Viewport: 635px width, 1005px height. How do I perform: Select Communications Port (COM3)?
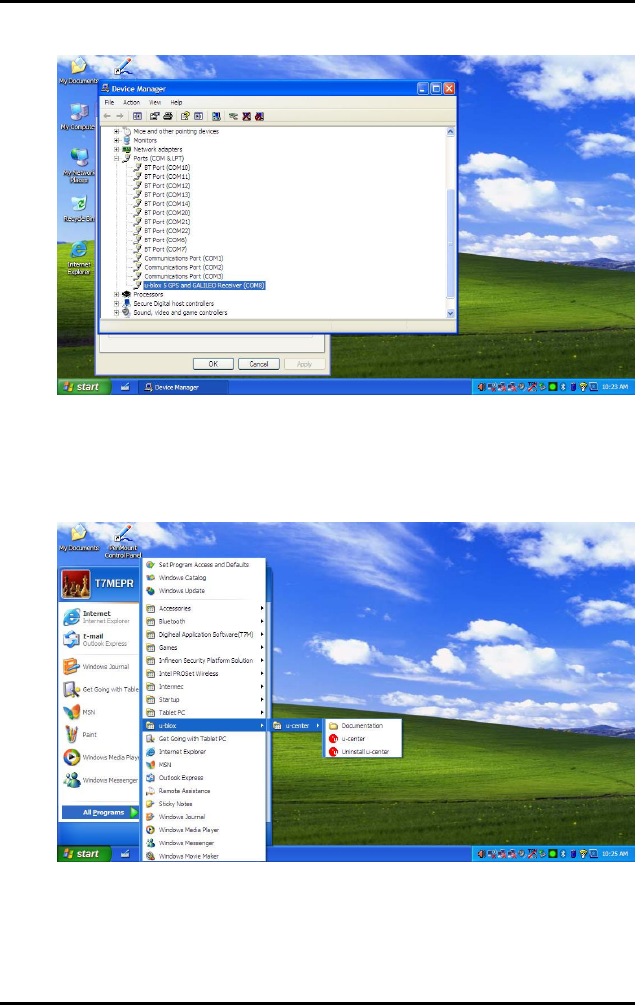point(183,276)
